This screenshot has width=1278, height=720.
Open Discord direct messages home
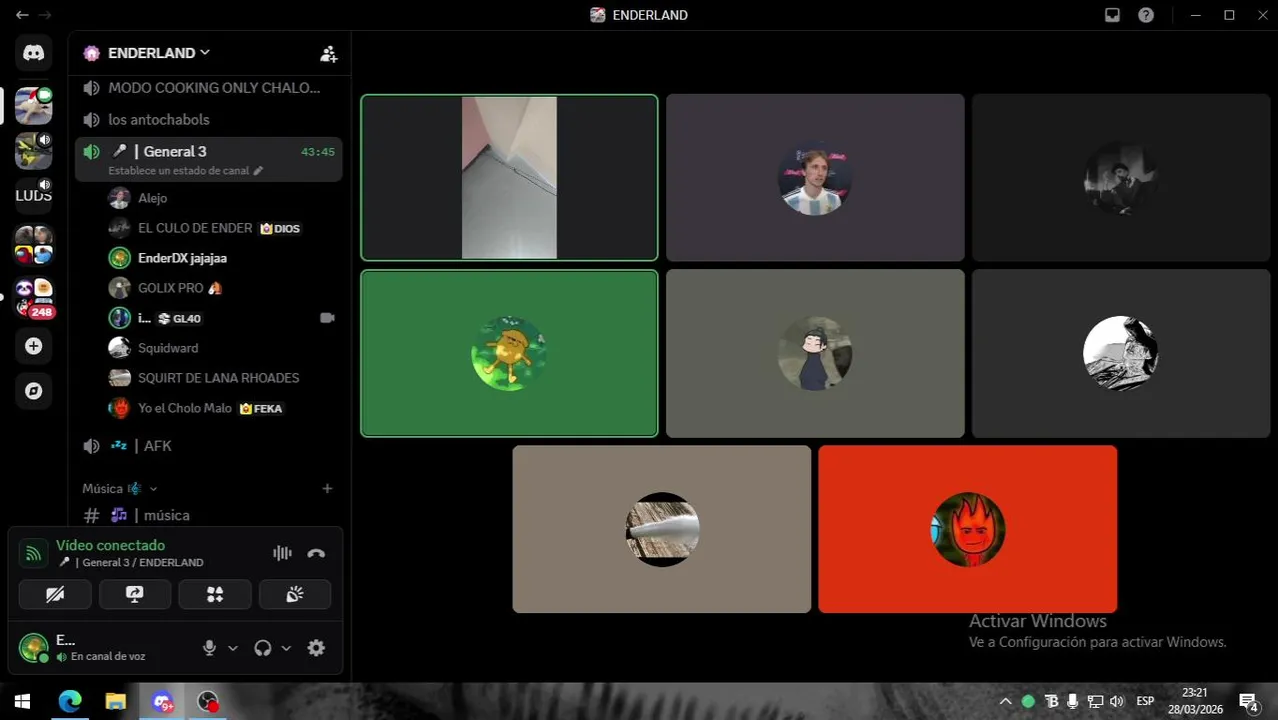(33, 53)
